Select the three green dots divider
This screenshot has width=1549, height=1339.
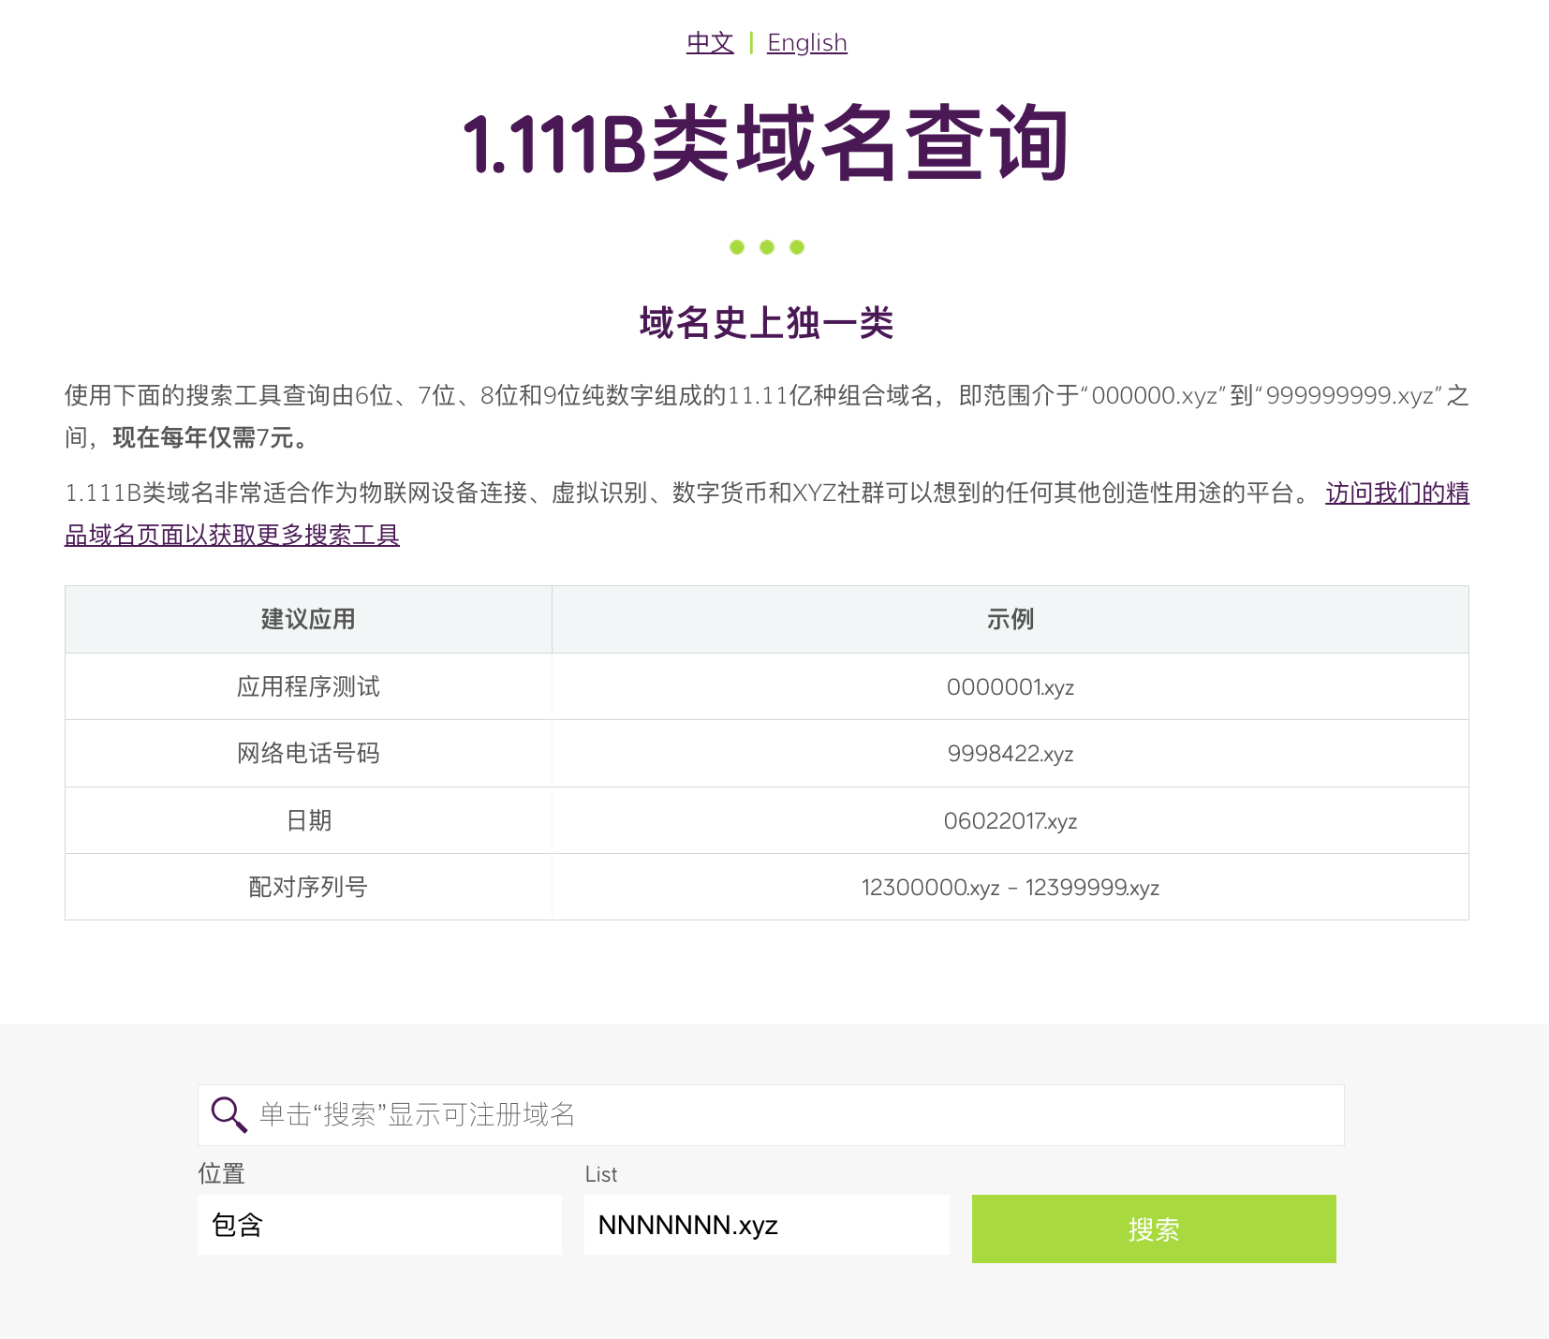767,245
